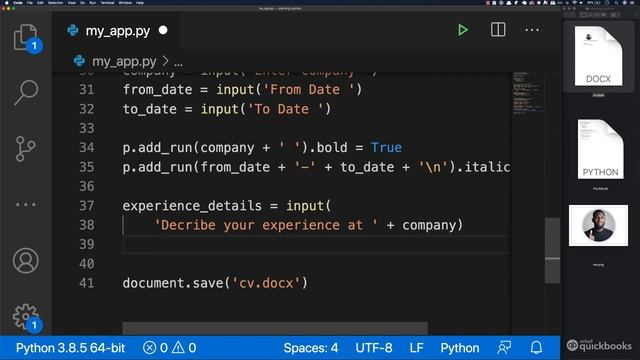Click the horizontal editor scrollbar

pyautogui.click(x=275, y=328)
